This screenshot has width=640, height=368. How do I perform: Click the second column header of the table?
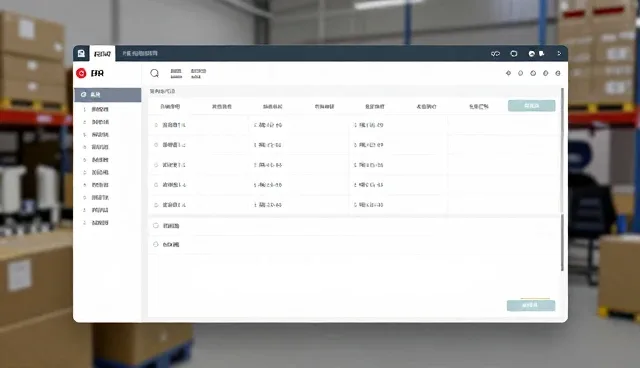pos(222,106)
